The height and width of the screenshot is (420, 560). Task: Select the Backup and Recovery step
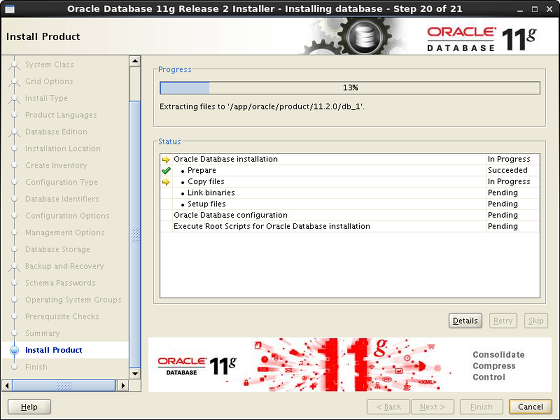pos(65,266)
